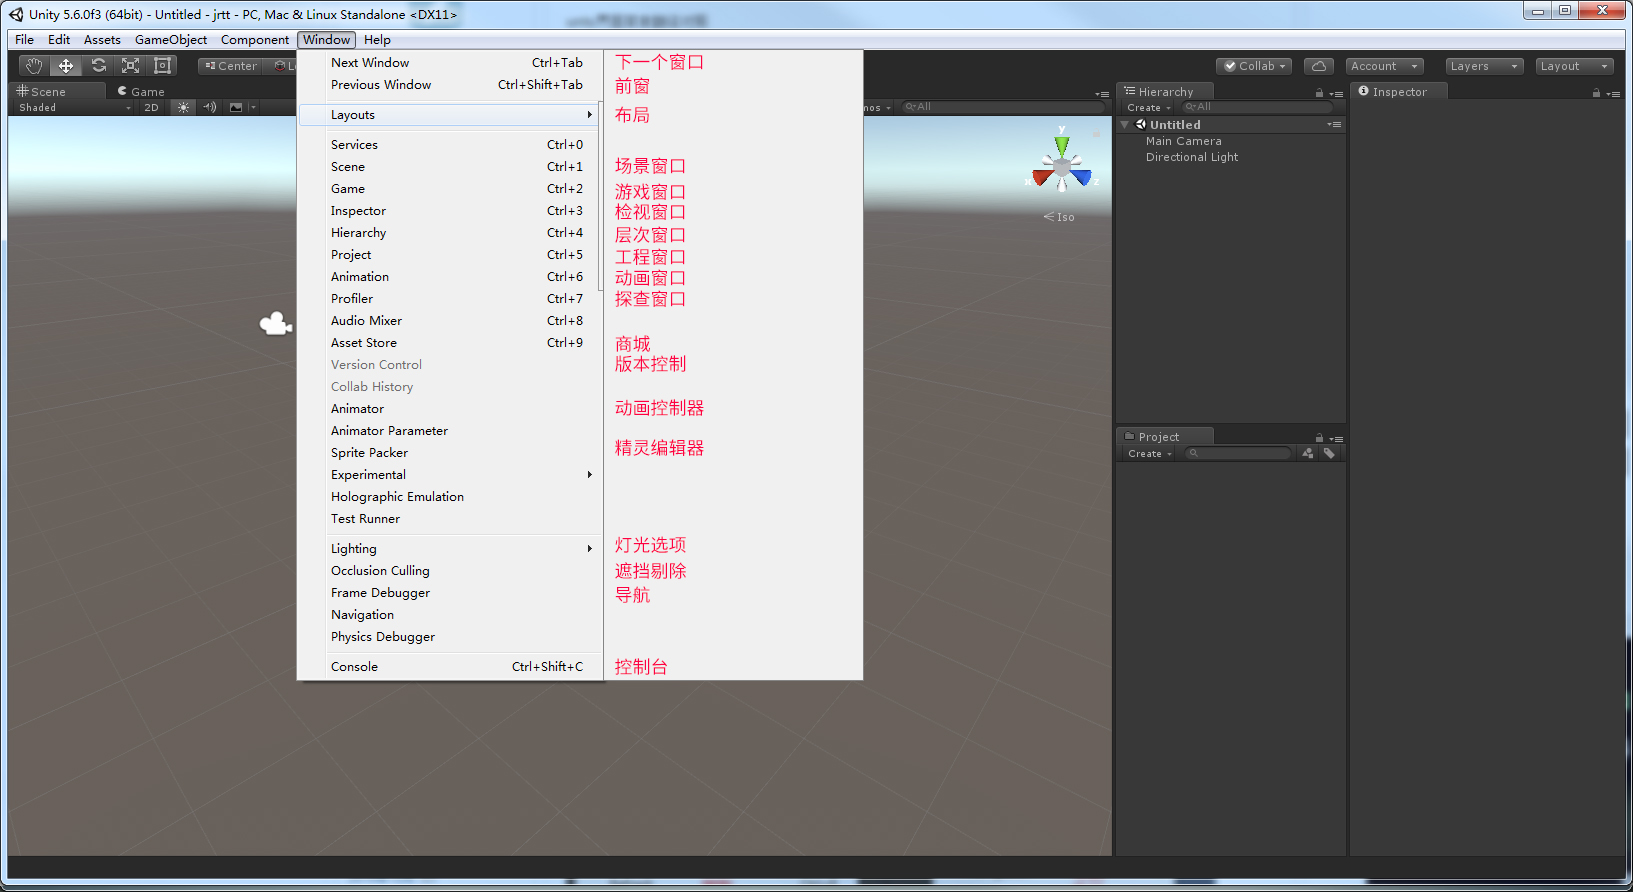Open the Help menu

point(377,40)
